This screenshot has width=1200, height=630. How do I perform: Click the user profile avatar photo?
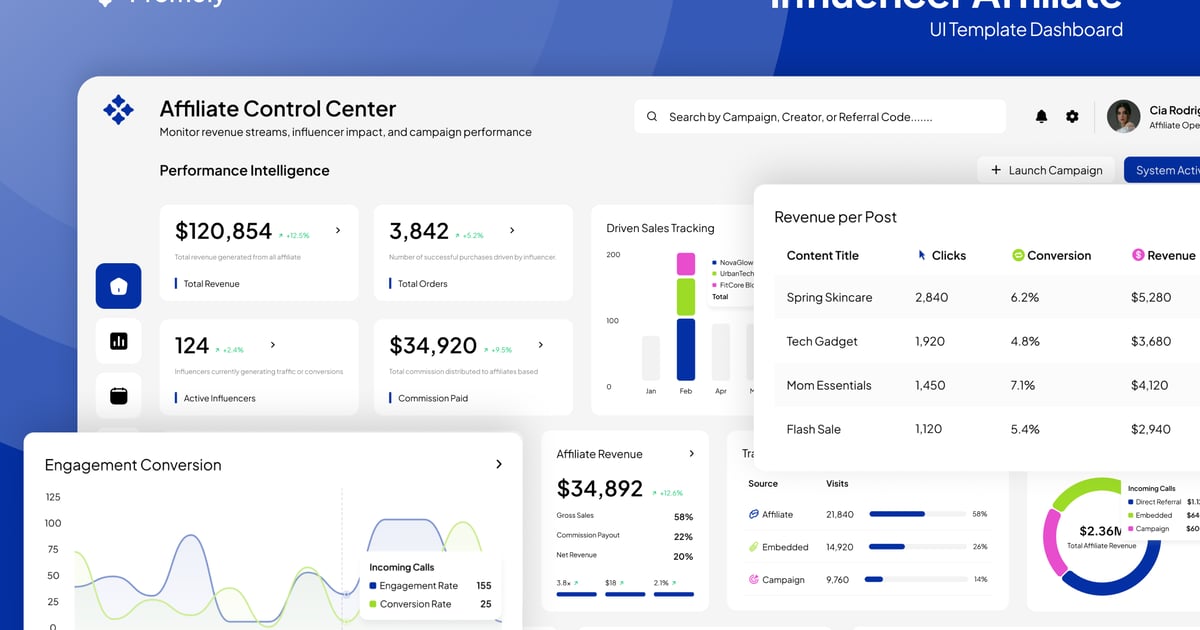point(1123,117)
